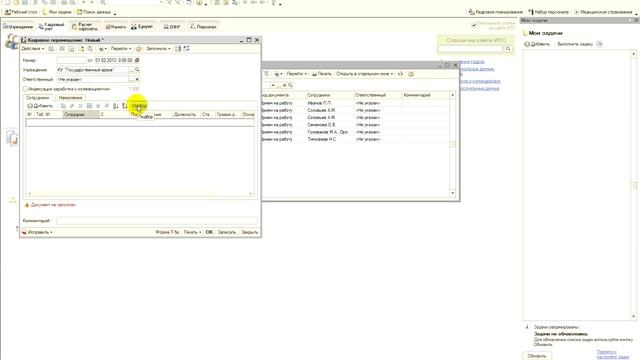Click Добавить in the employees table toolbar
This screenshot has height=360, width=640.
[40, 106]
